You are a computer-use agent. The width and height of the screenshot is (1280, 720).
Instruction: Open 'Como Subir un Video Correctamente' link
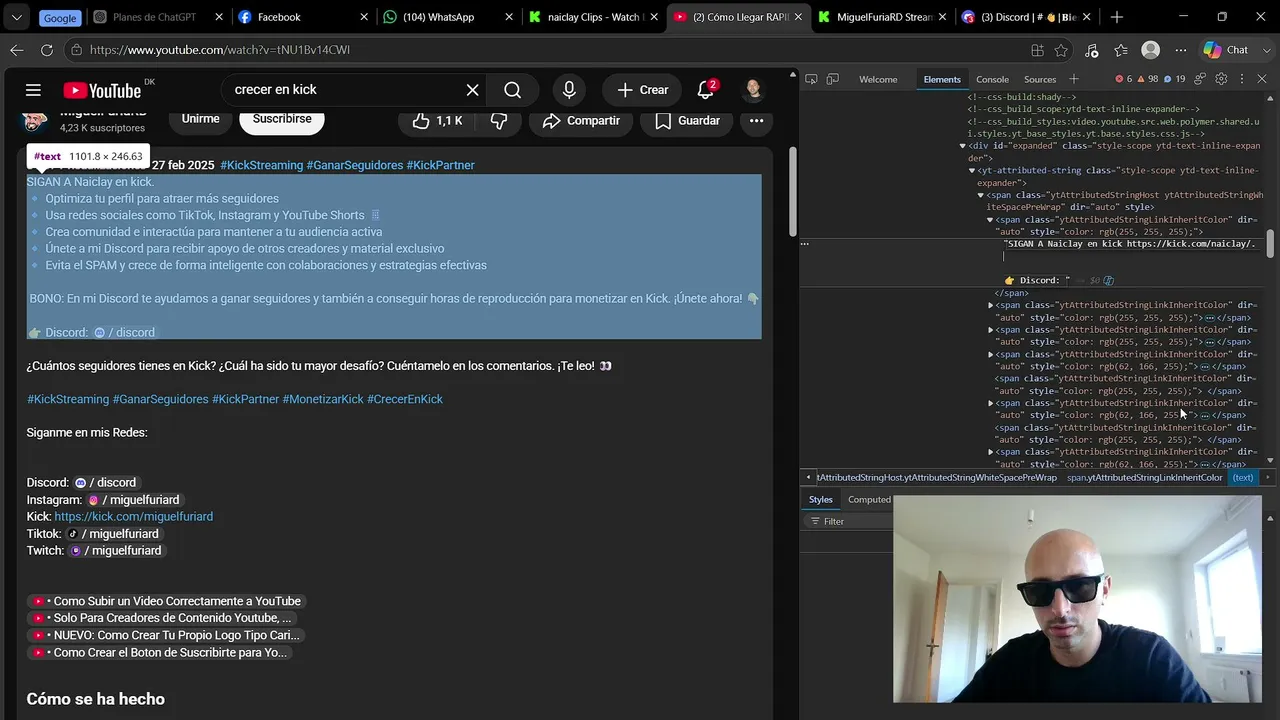click(x=166, y=602)
